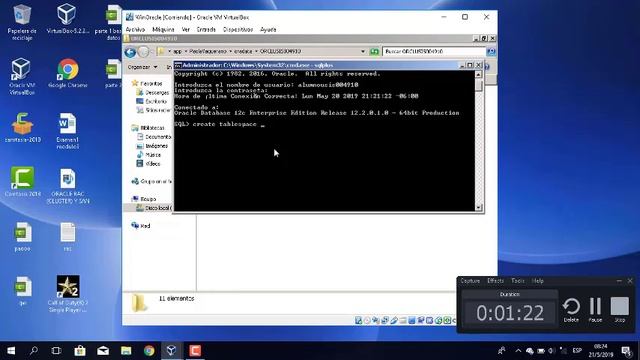Image resolution: width=640 pixels, height=360 pixels.
Task: Open Sitios recientes in the navigation pane
Action: [x=154, y=110]
